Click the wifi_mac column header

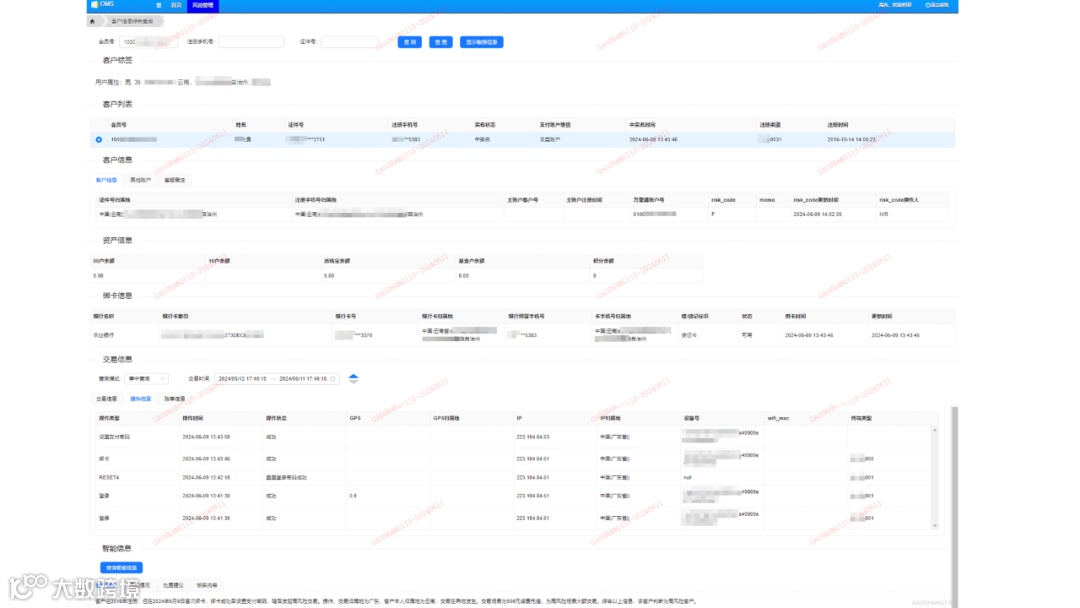tap(778, 418)
